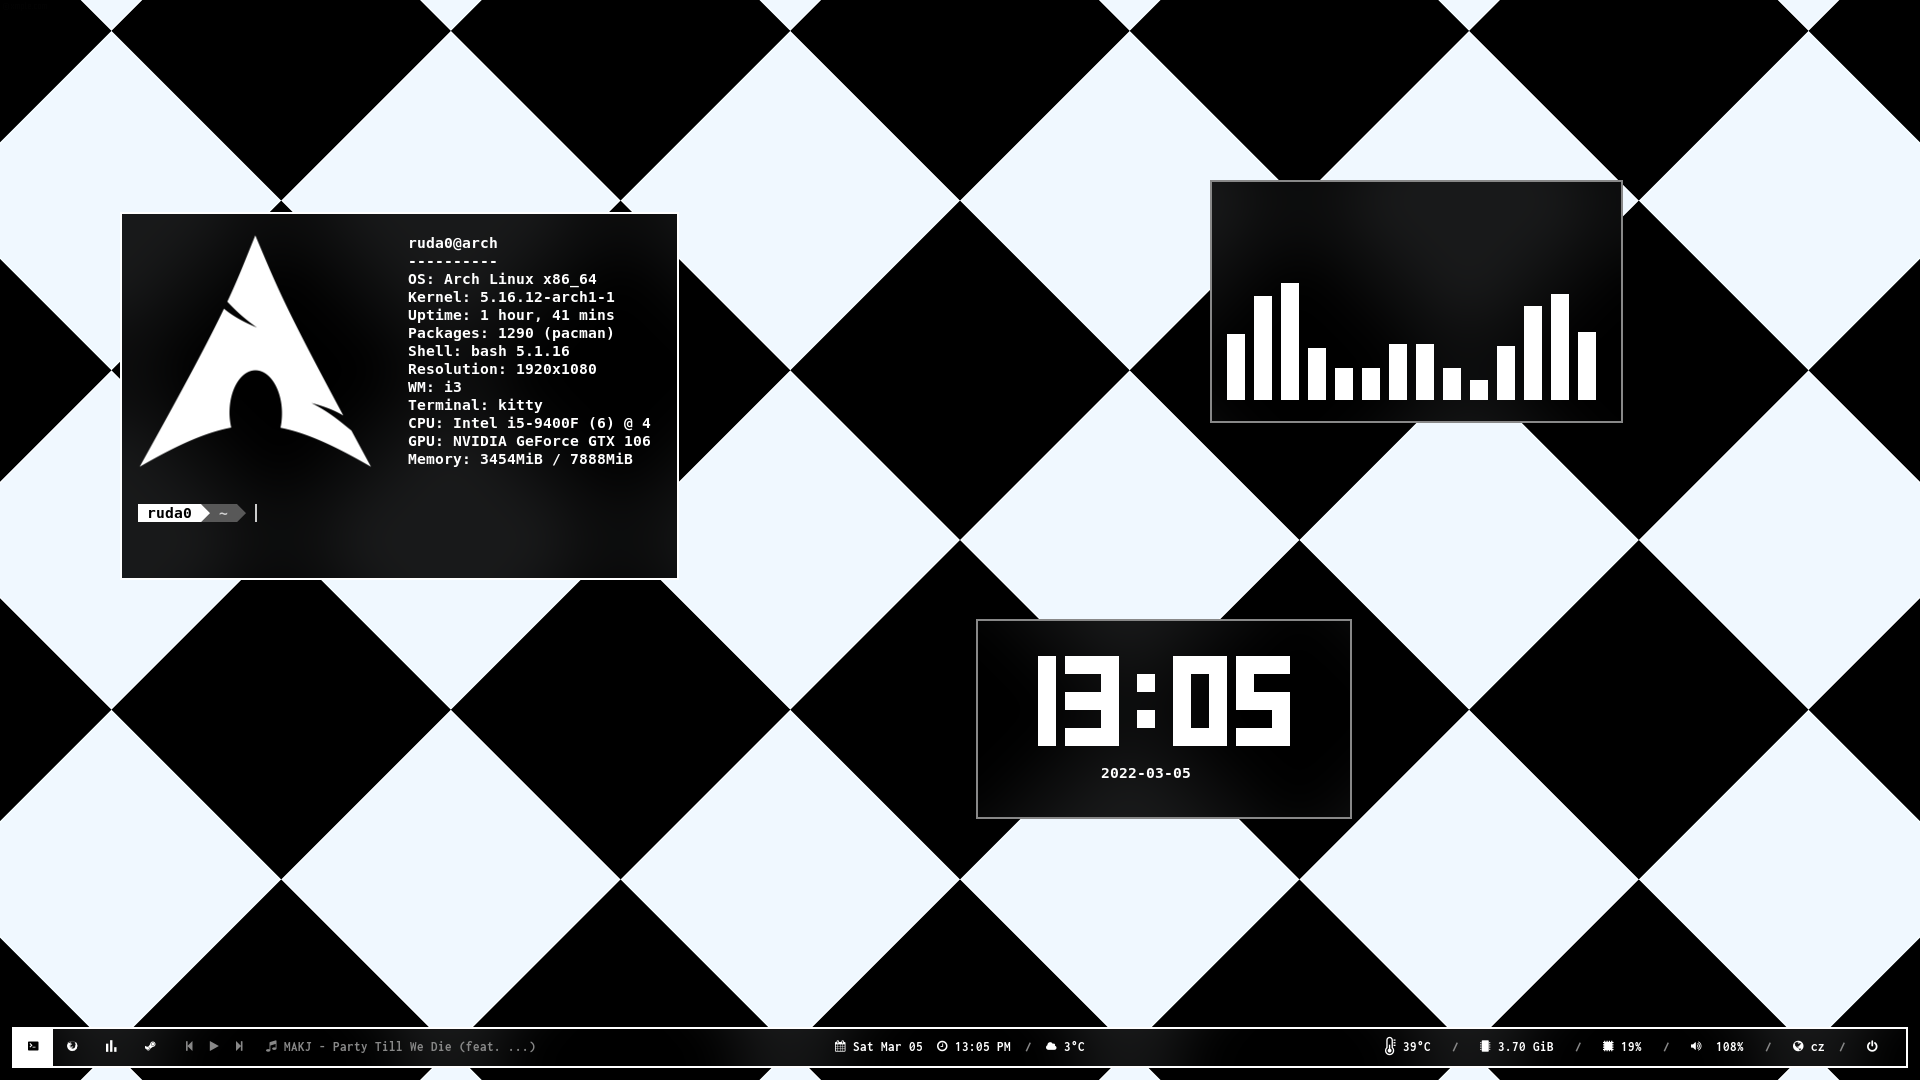
Task: Click the Memory: 3454MiB / 7888MiB line
Action: 520,459
